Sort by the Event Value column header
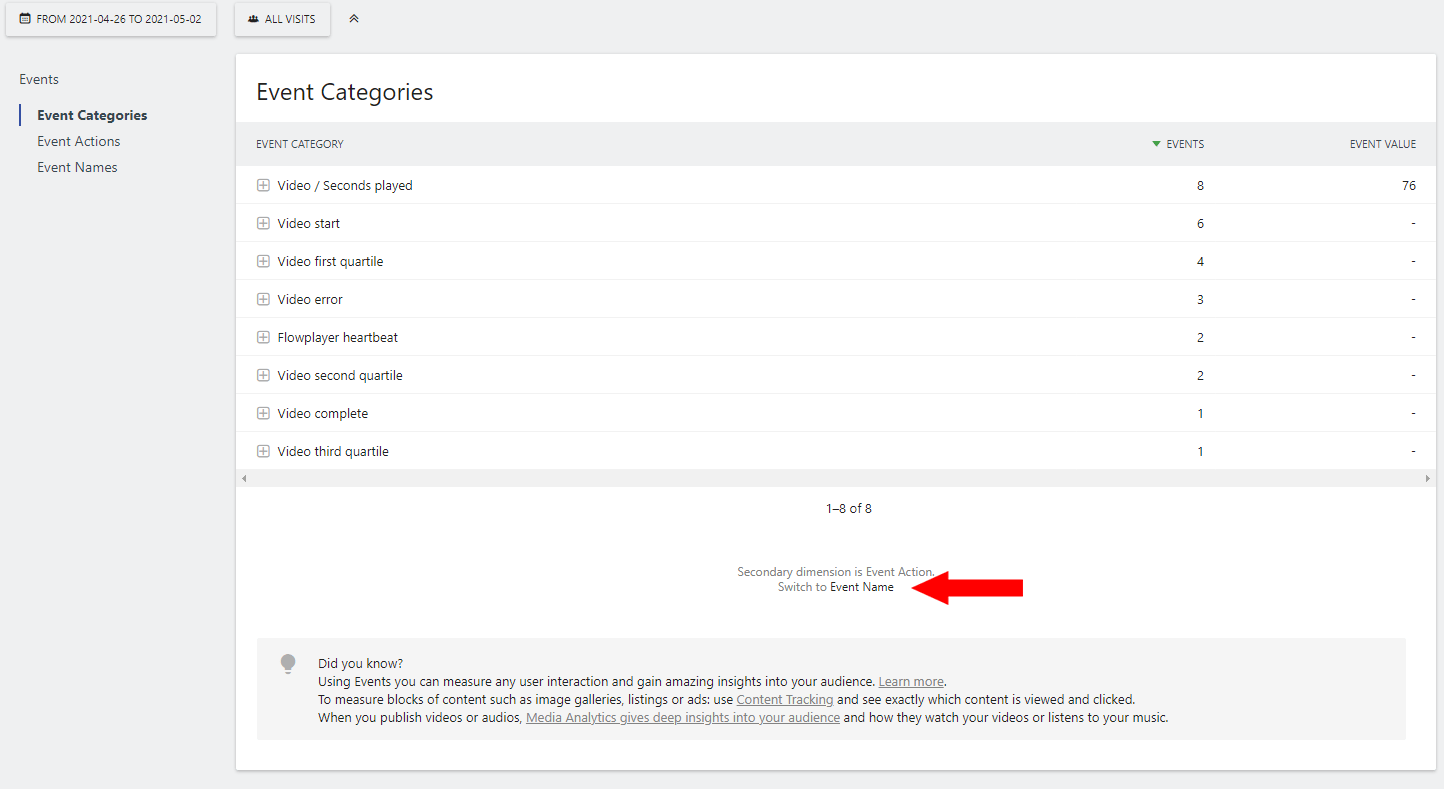 1383,144
